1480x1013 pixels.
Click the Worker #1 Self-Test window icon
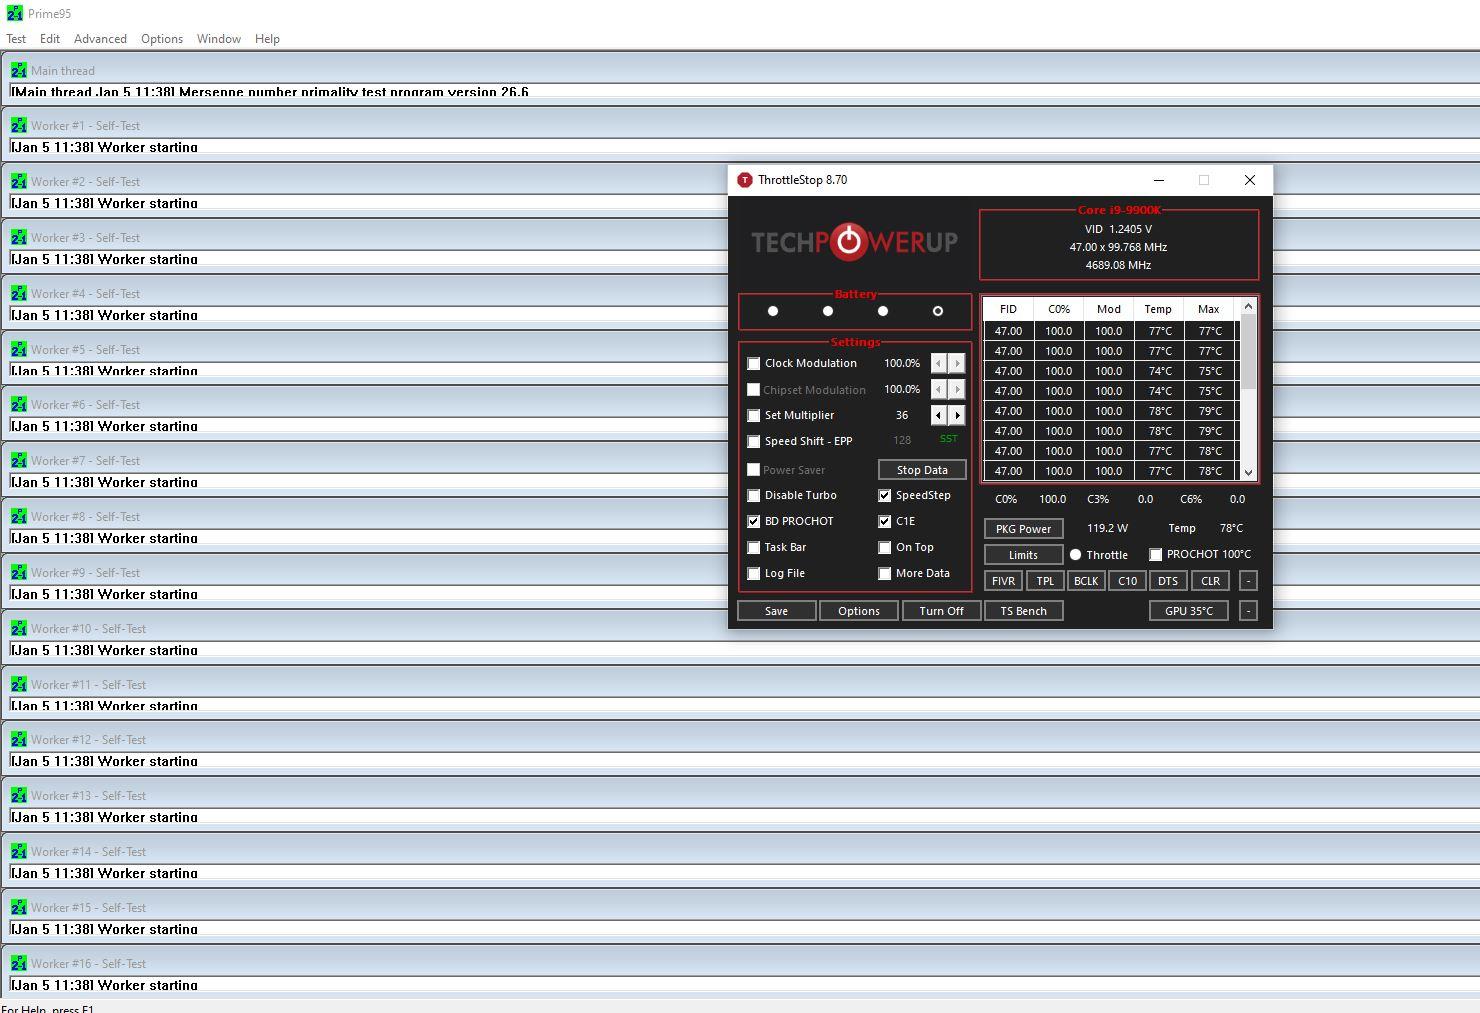point(19,126)
